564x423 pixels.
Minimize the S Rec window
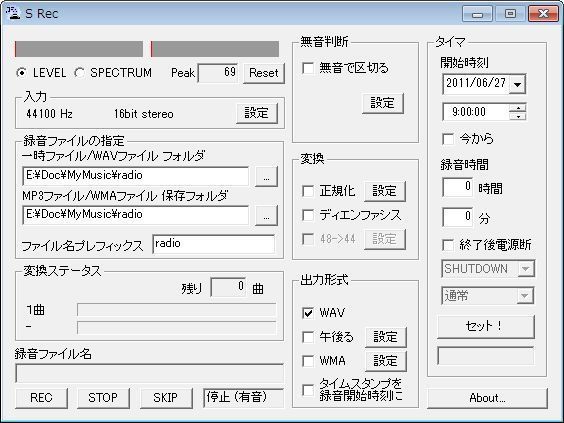tap(477, 14)
